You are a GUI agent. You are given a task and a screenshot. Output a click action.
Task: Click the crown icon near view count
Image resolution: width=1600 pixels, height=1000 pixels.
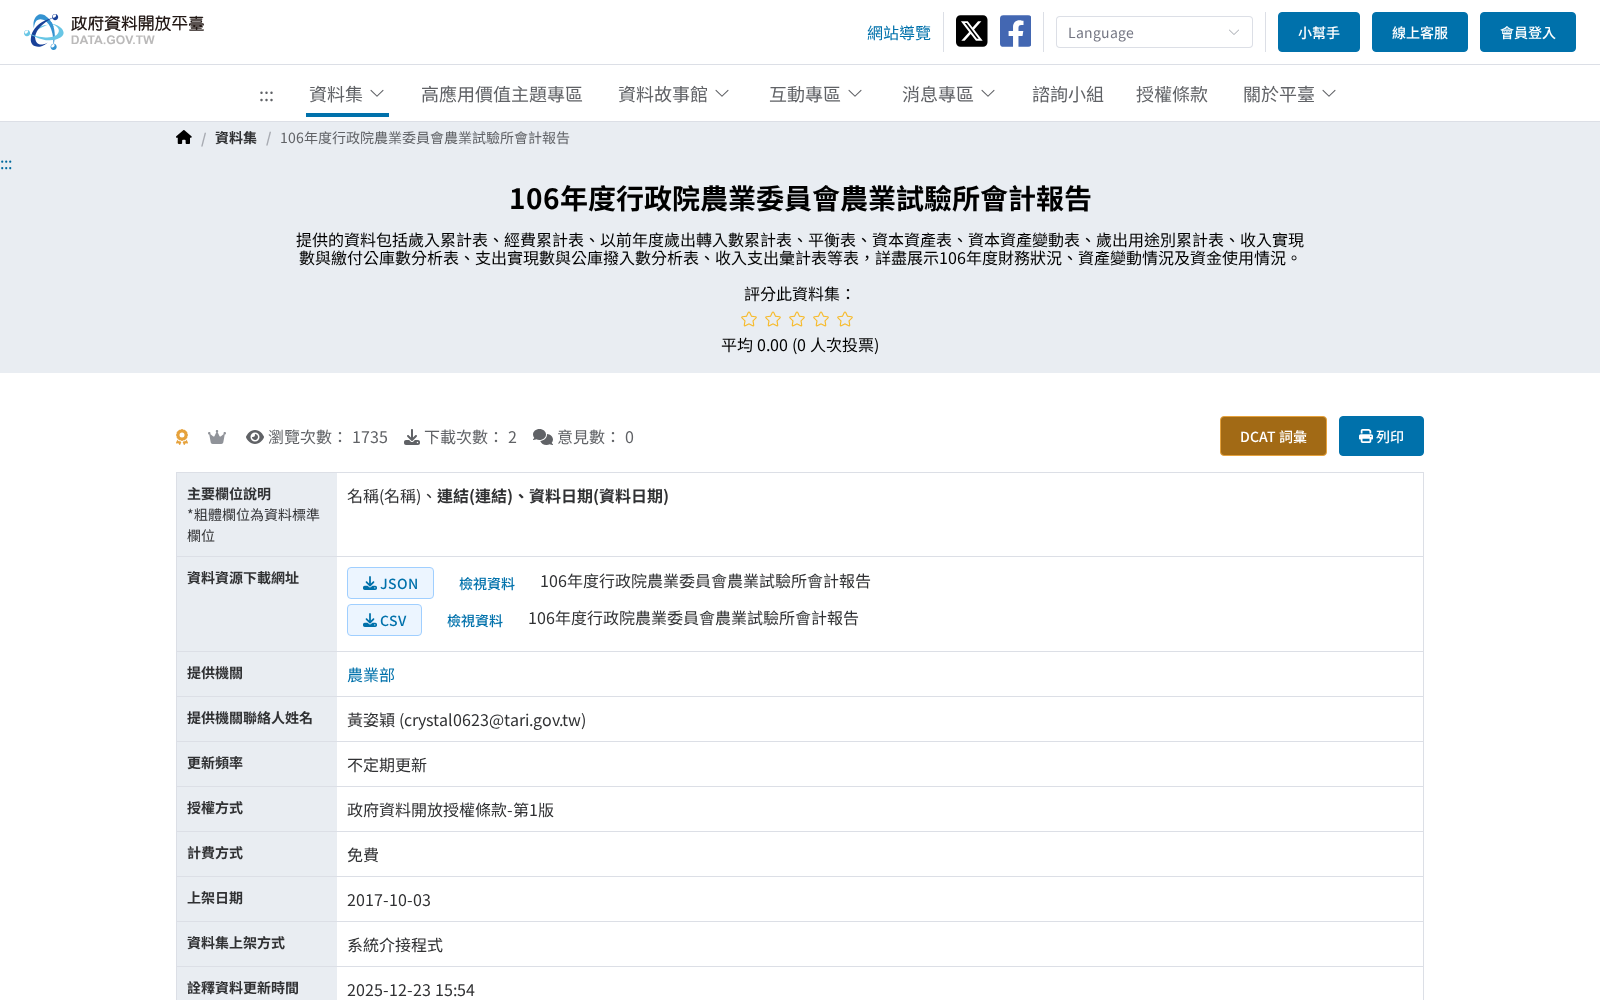217,437
